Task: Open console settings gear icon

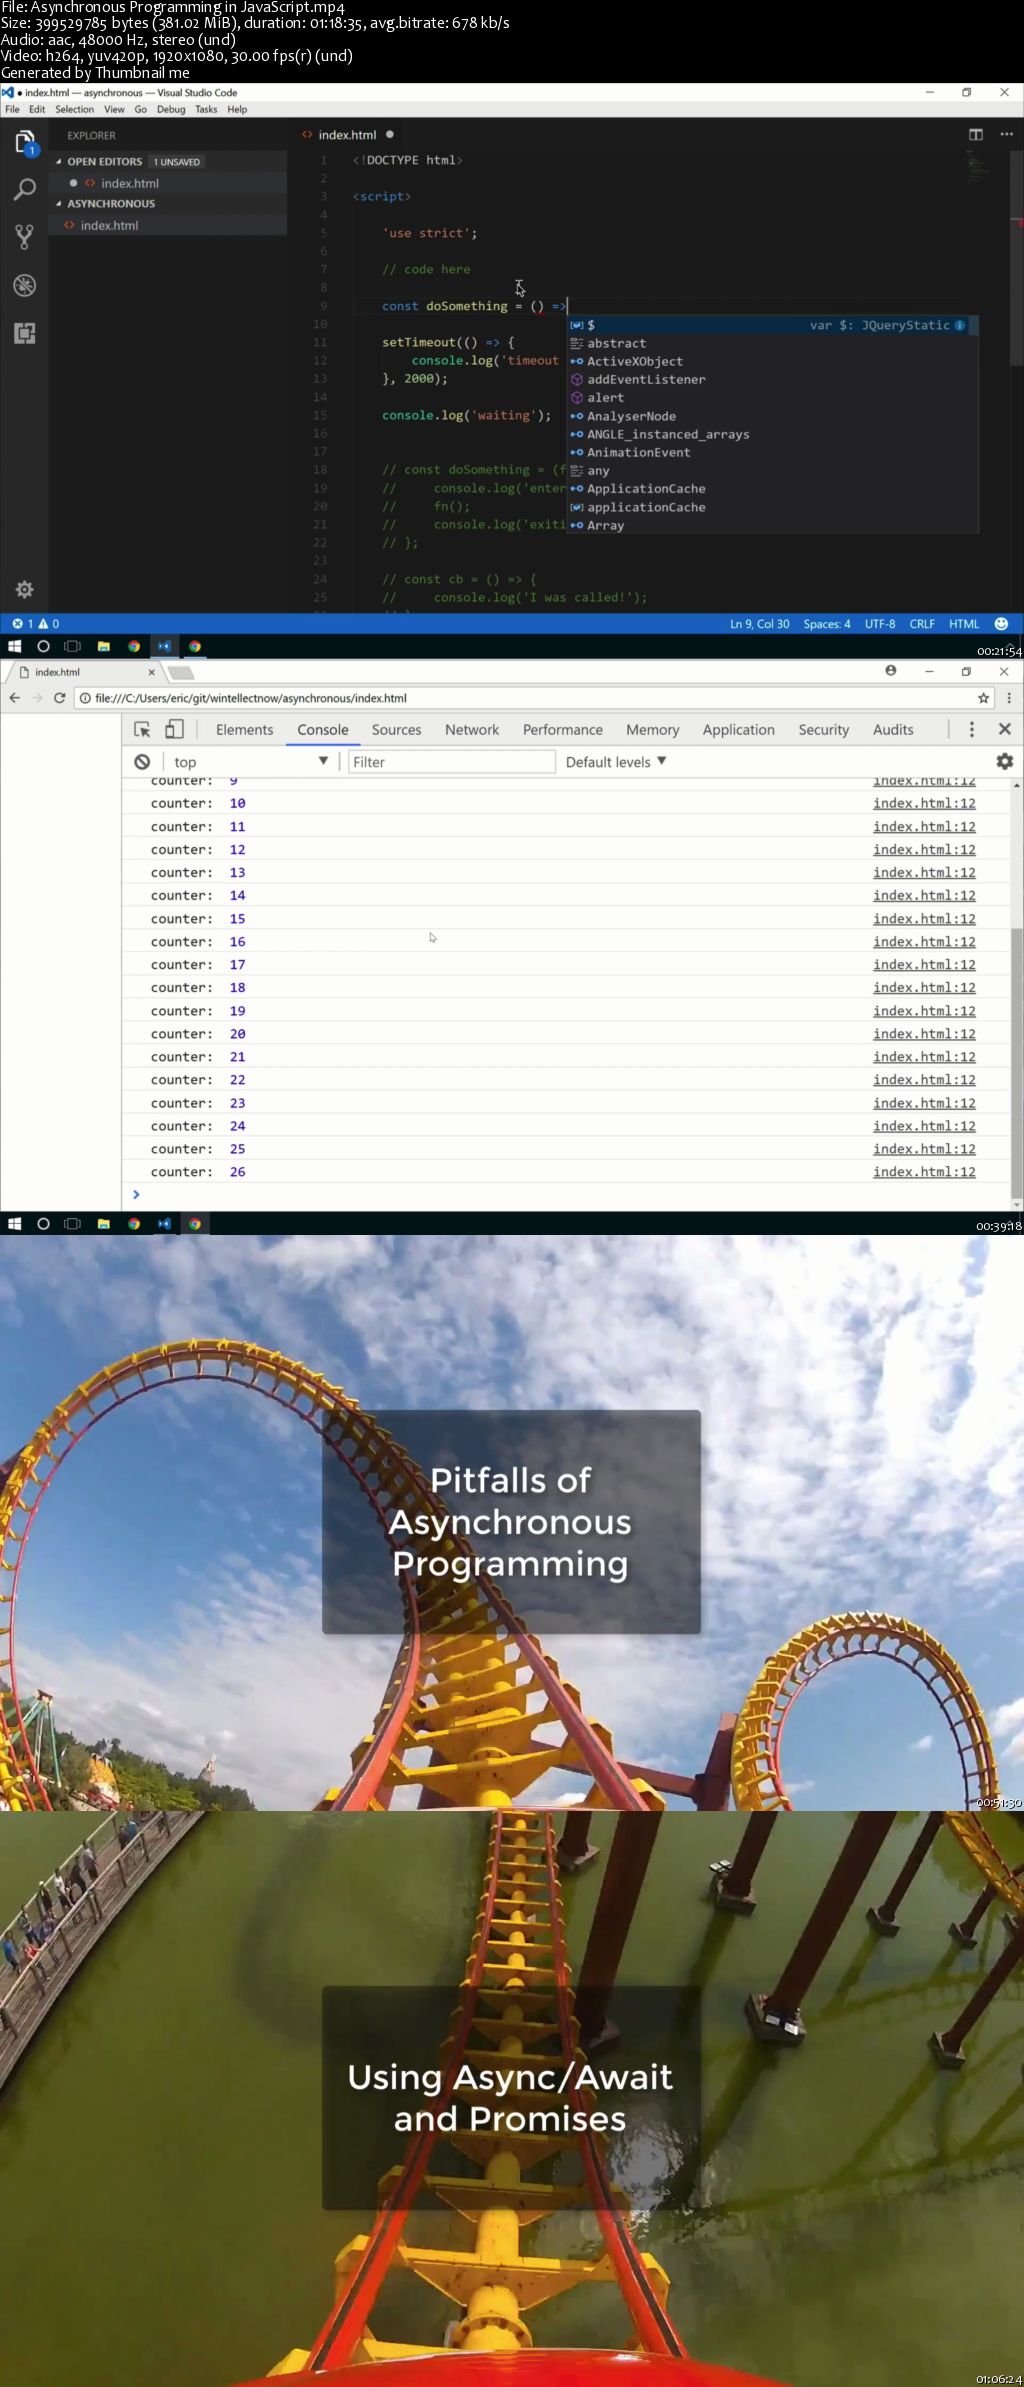Action: [x=1005, y=761]
